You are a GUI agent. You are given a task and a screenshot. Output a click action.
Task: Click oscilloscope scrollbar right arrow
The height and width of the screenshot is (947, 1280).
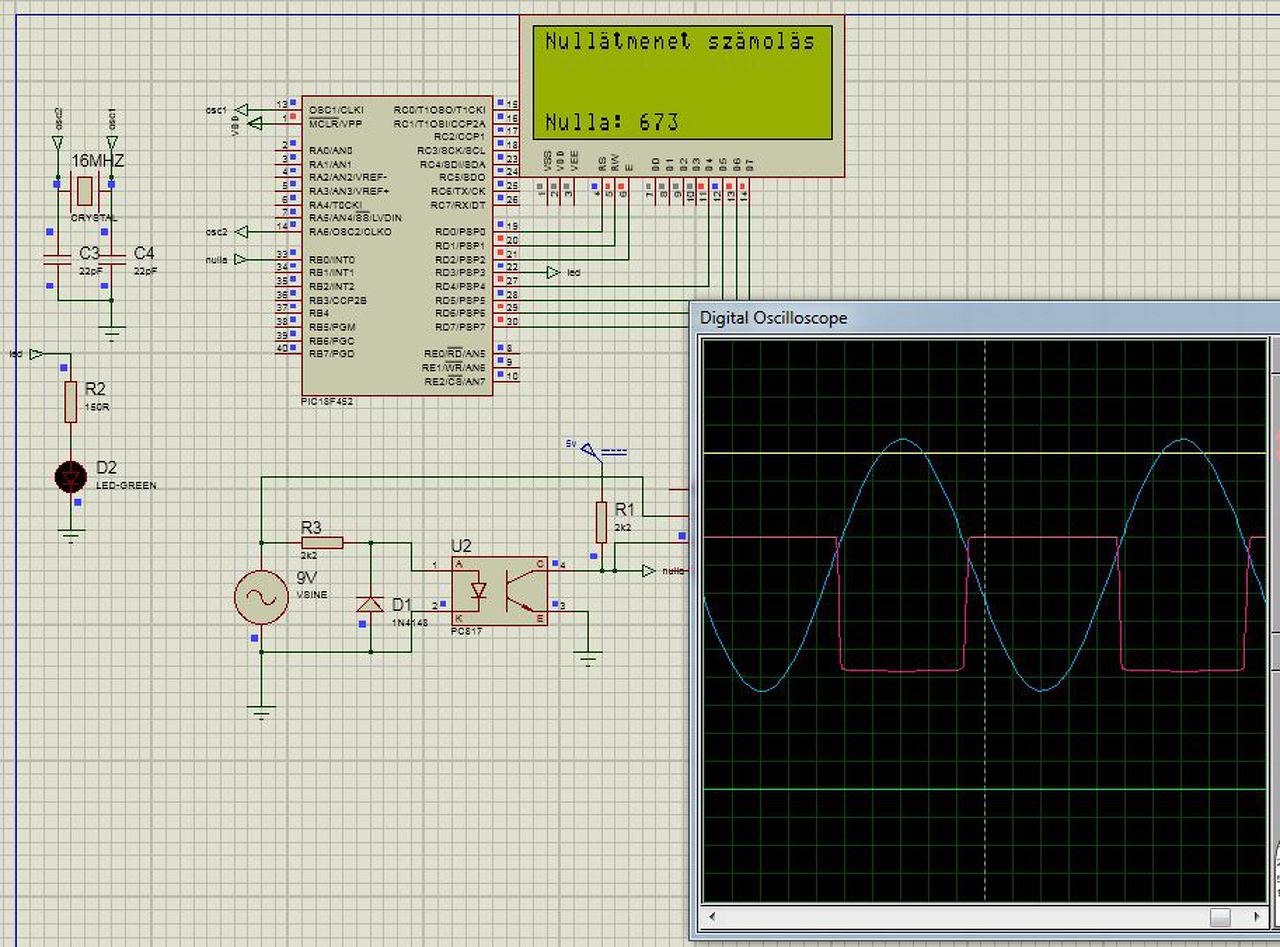tap(1256, 916)
